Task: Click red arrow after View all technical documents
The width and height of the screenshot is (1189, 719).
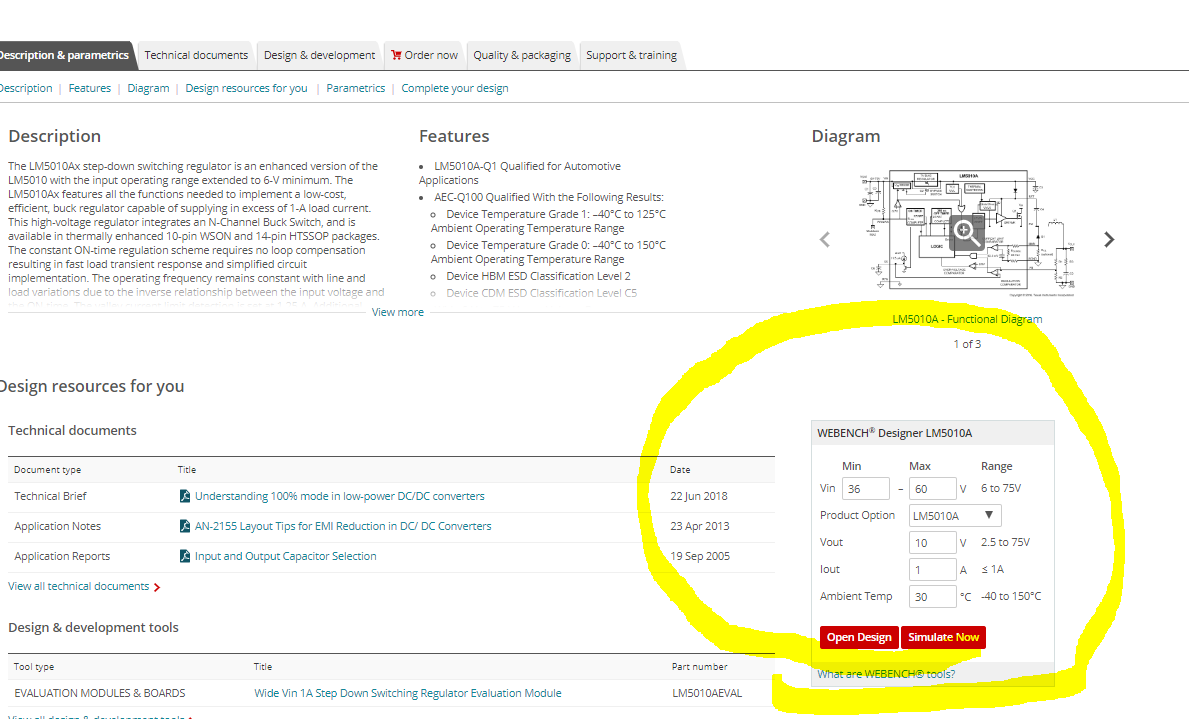Action: pyautogui.click(x=157, y=587)
